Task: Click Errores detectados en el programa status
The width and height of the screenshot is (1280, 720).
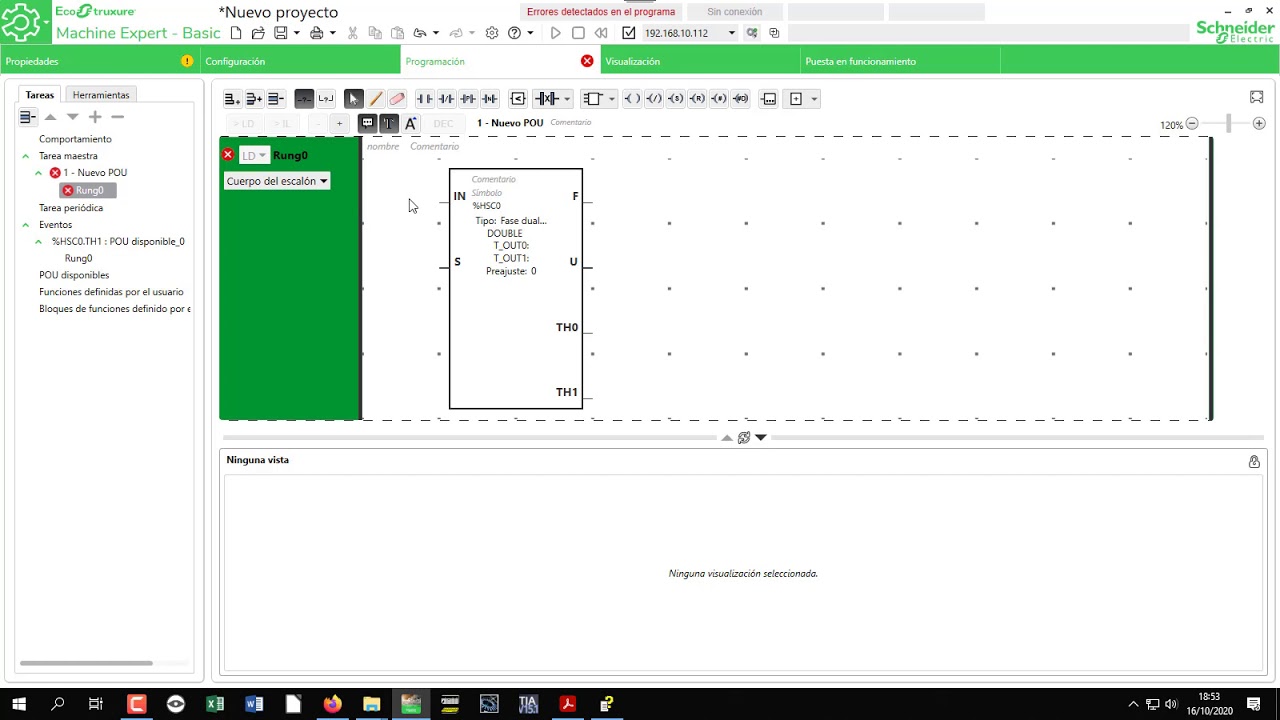Action: tap(601, 12)
